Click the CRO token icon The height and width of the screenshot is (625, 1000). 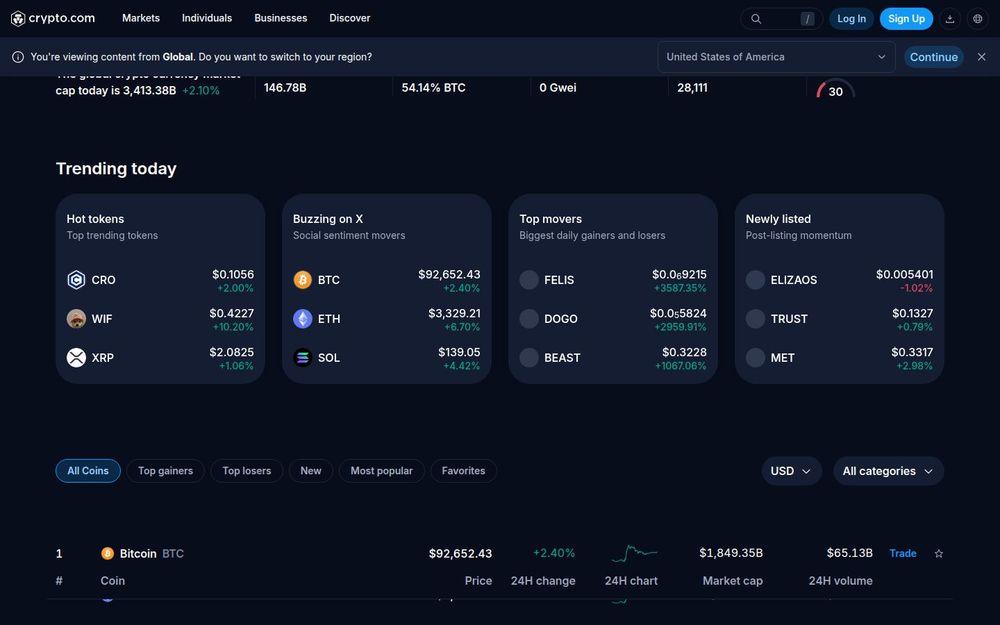[x=77, y=280]
